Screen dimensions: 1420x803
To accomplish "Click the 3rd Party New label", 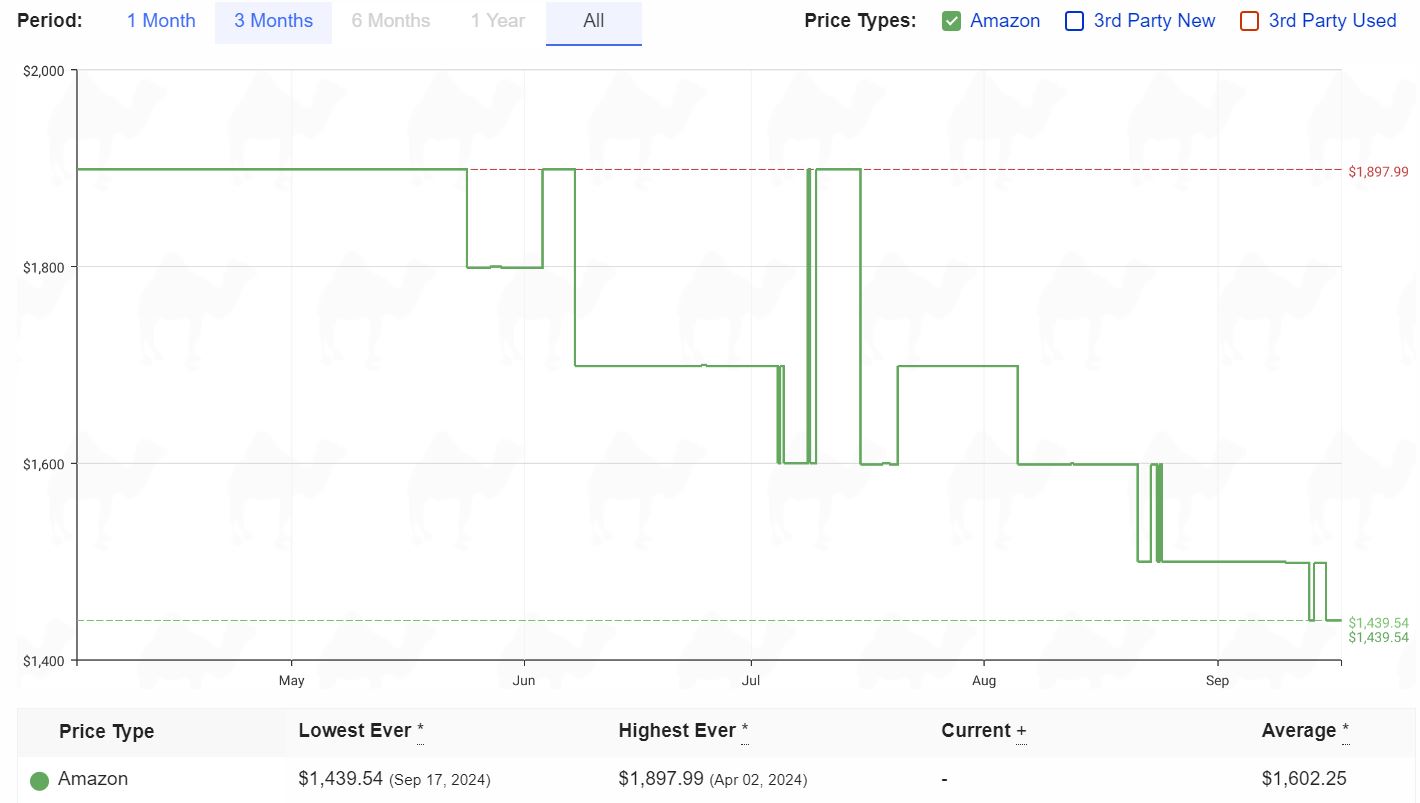I will (x=1154, y=21).
